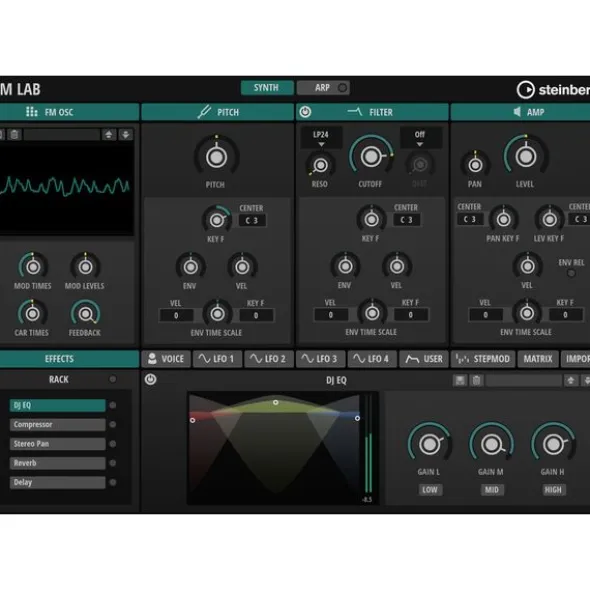Viewport: 590px width, 591px height.
Task: Click the low band handle in EQ graph
Action: click(193, 420)
